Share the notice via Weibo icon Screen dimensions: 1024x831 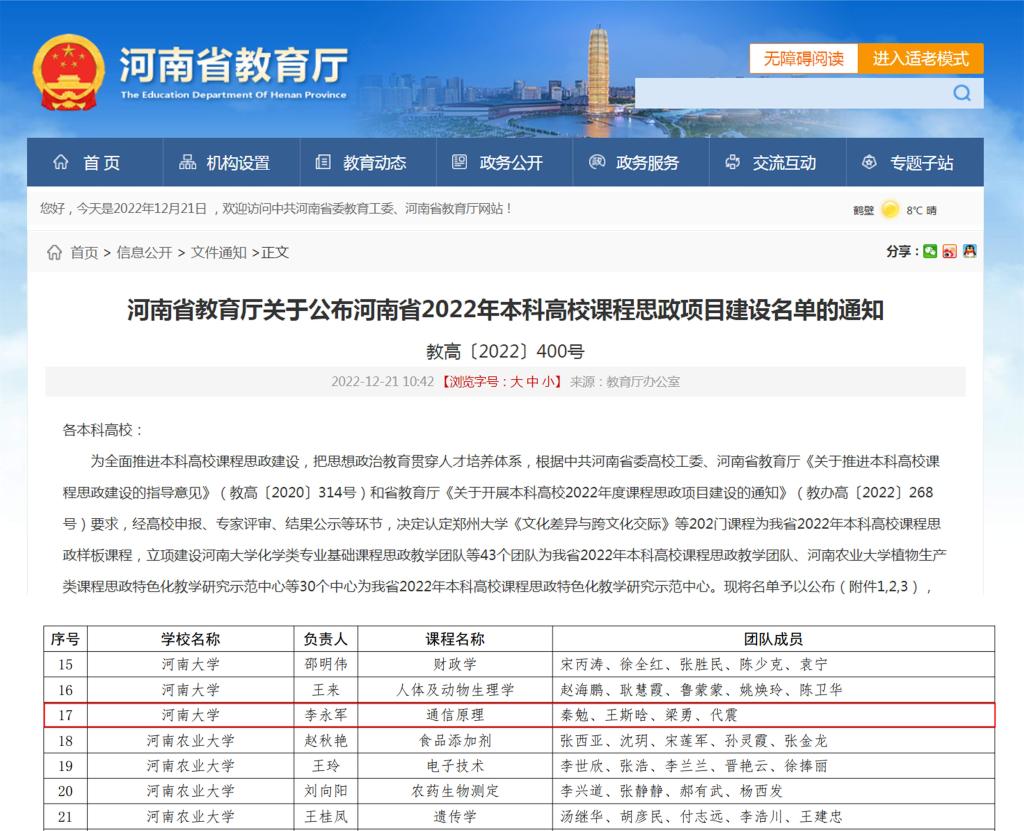pos(949,252)
